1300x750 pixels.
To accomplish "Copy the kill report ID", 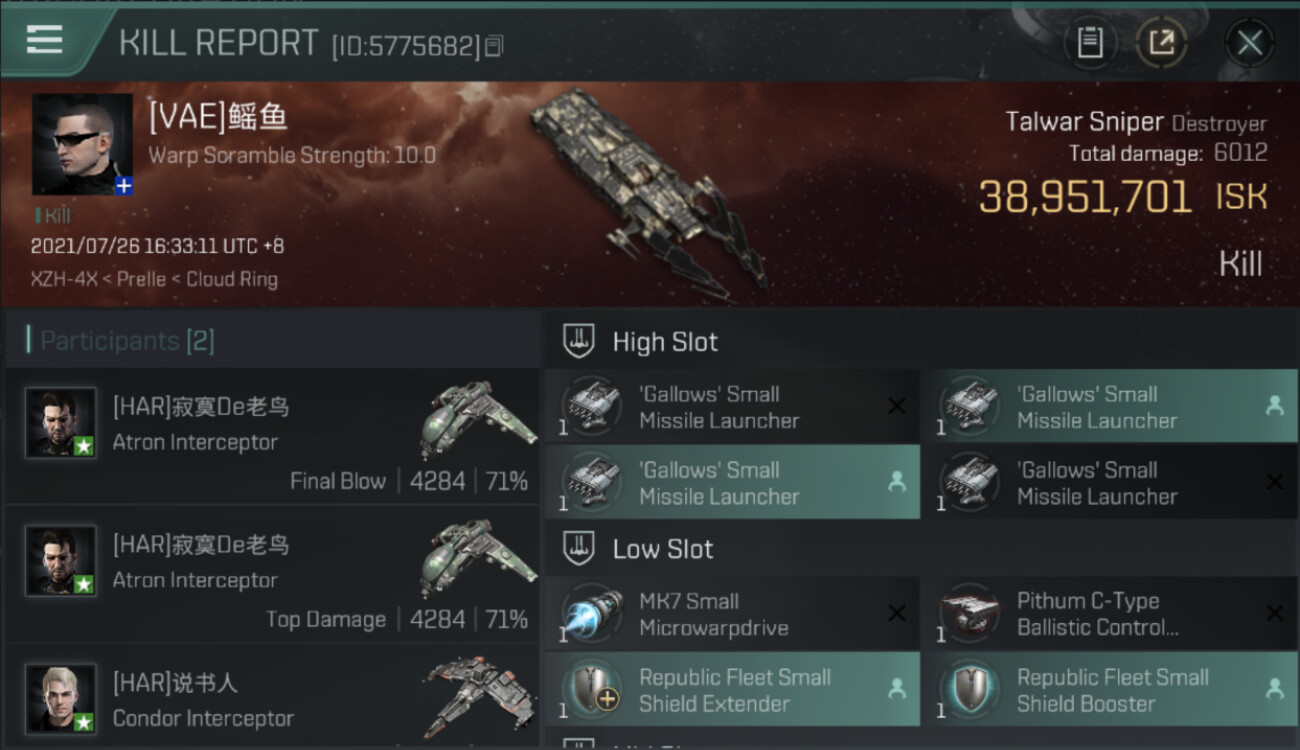I will pyautogui.click(x=494, y=46).
